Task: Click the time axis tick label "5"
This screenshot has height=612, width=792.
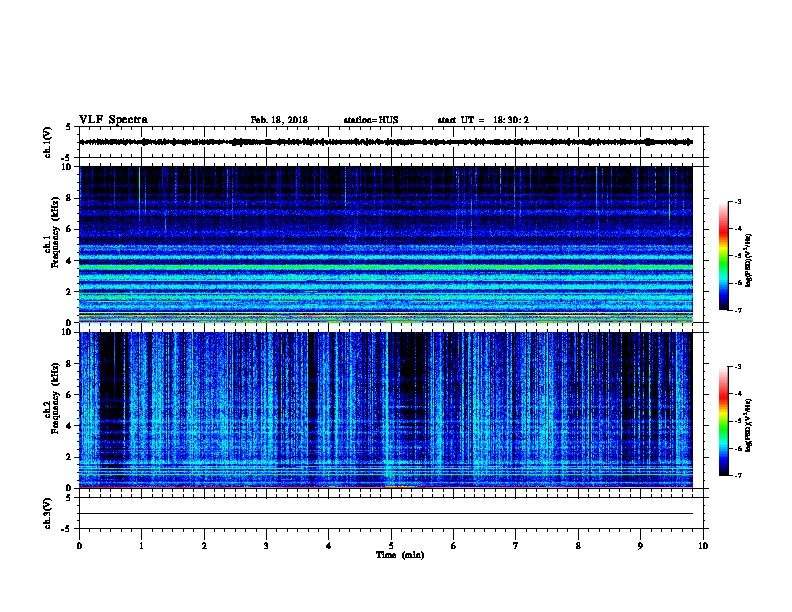Action: pos(391,546)
